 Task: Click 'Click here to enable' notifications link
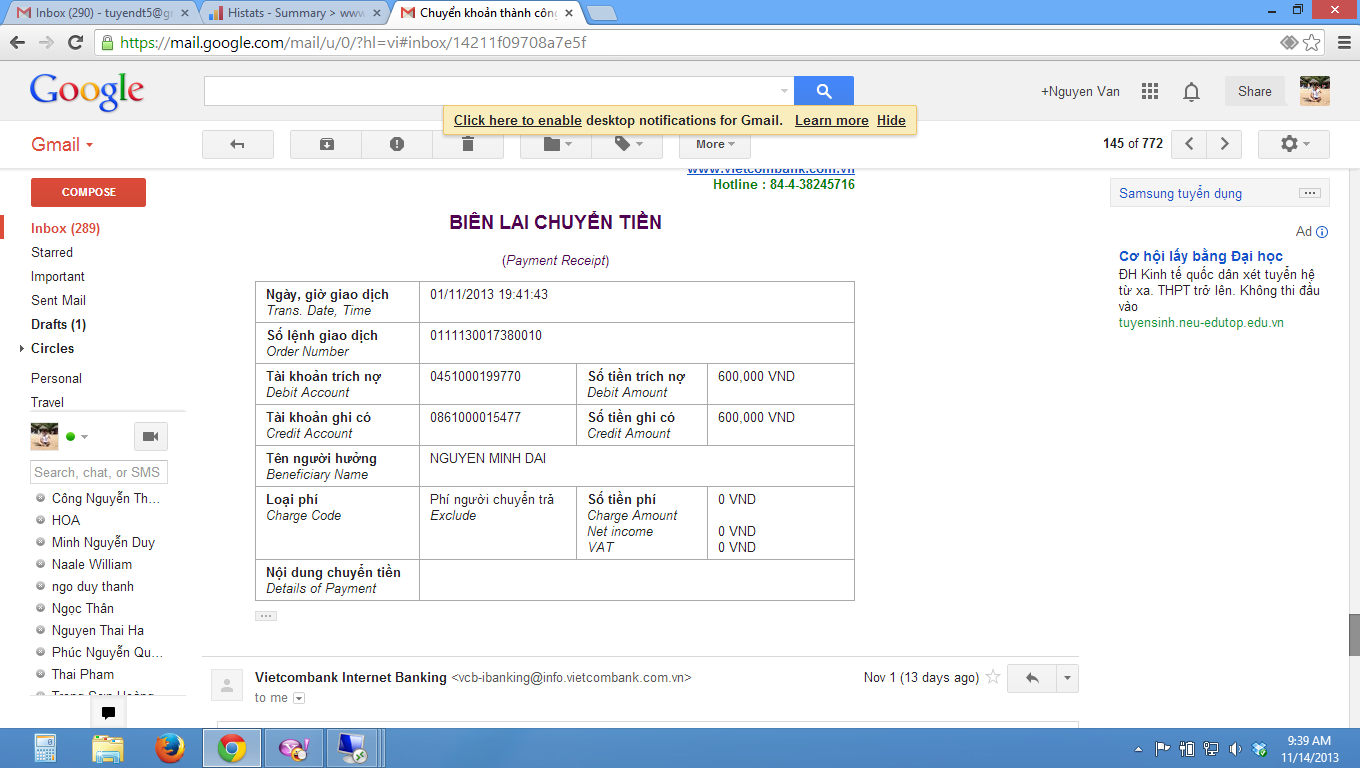[518, 120]
